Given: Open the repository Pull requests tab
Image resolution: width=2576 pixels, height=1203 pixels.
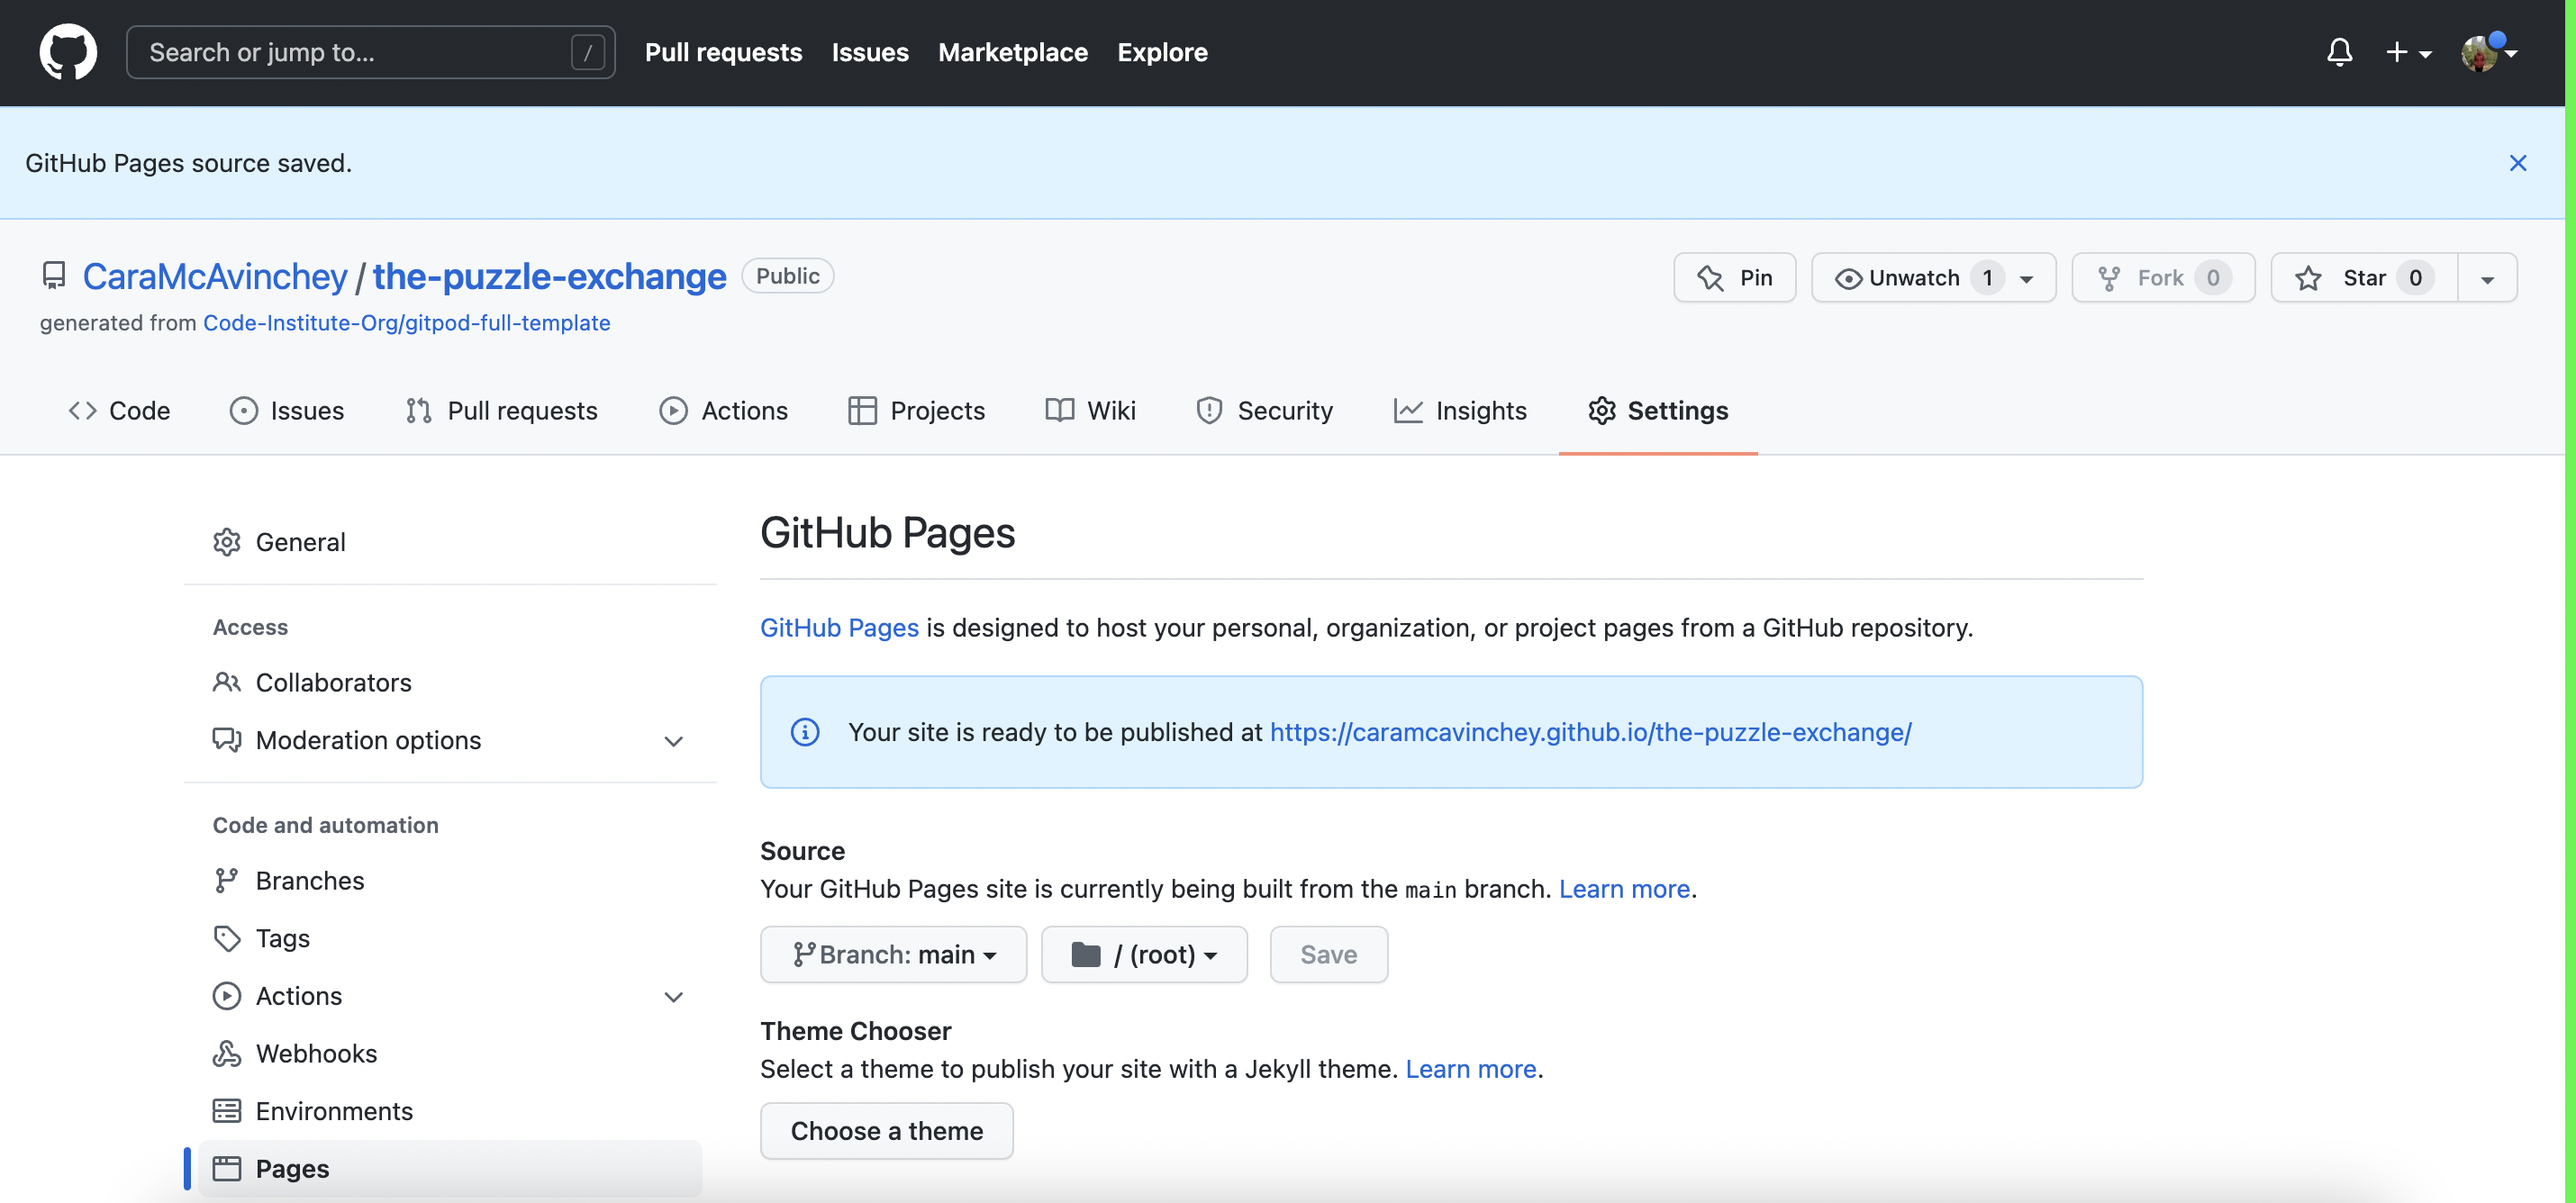Looking at the screenshot, I should click(501, 410).
